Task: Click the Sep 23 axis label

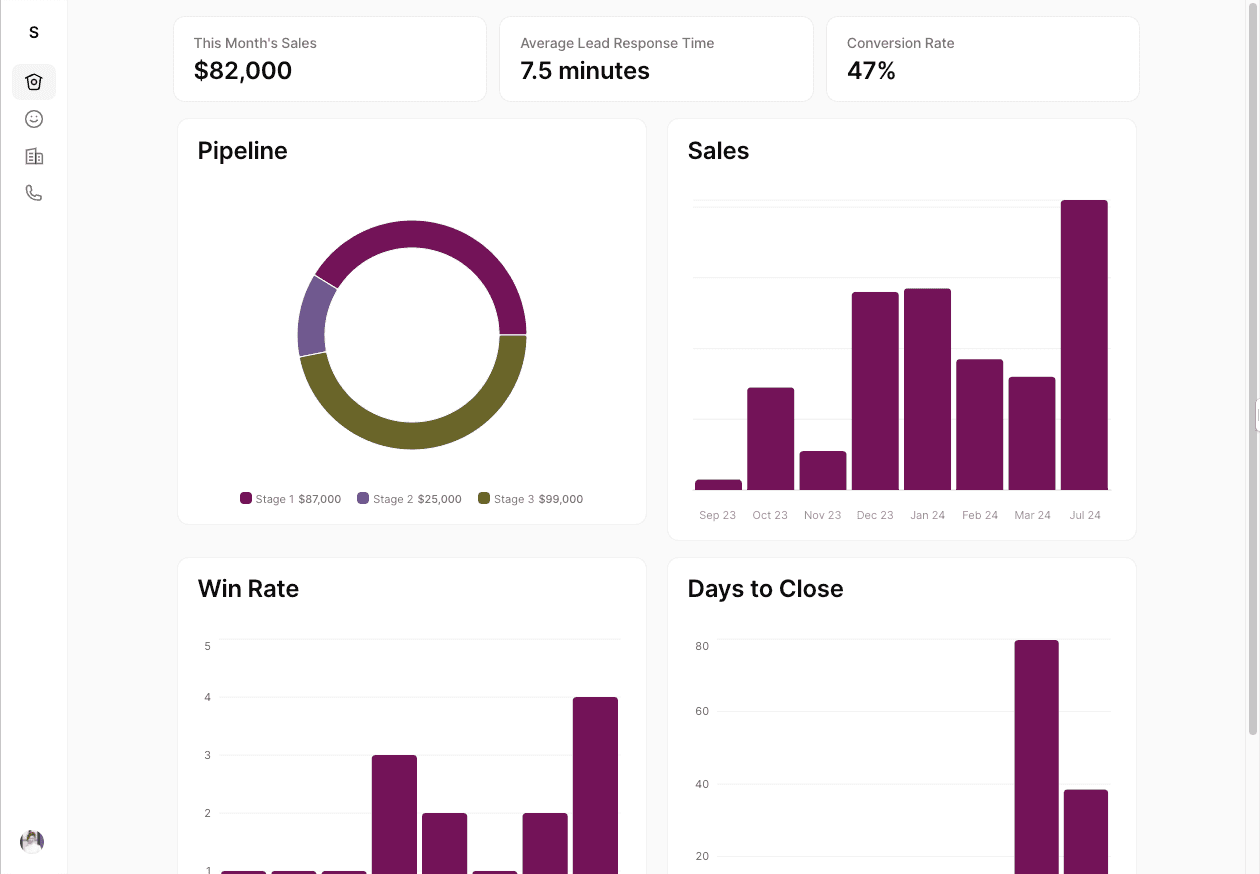Action: pyautogui.click(x=718, y=515)
